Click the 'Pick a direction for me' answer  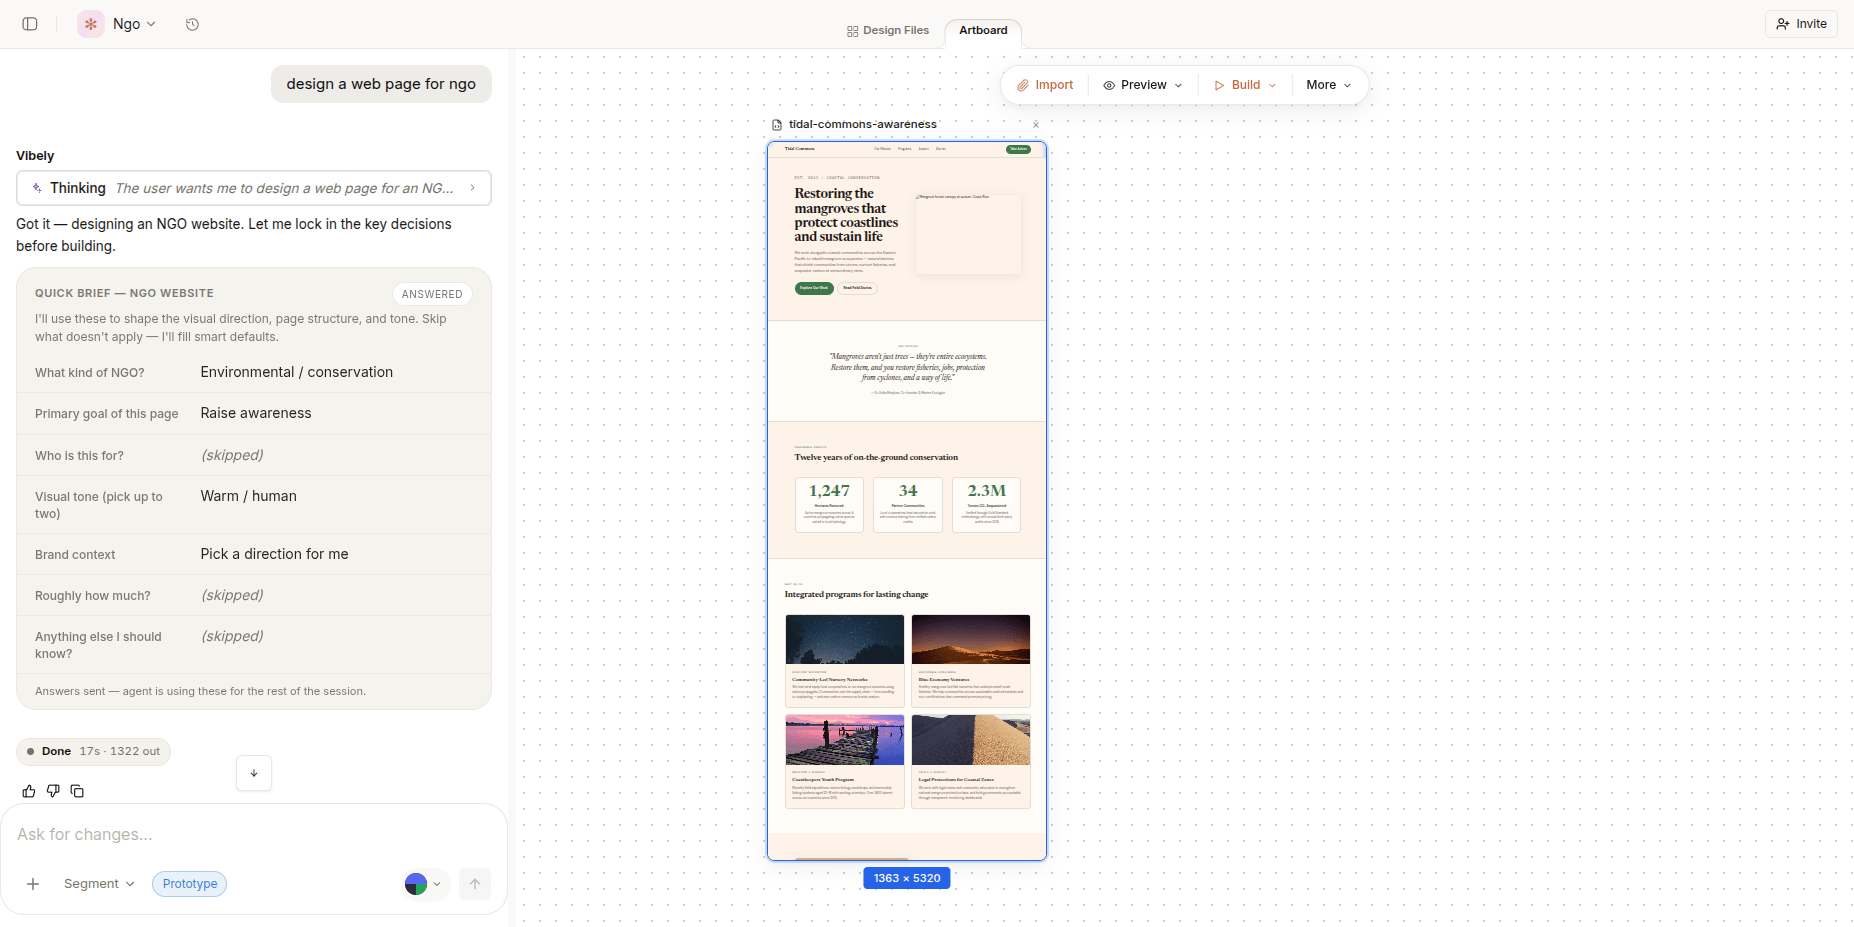pyautogui.click(x=275, y=554)
